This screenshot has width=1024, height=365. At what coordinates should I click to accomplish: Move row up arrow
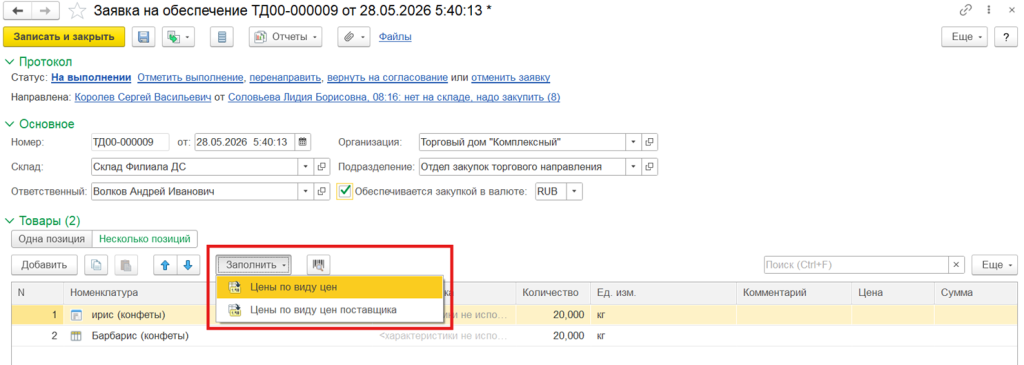click(x=165, y=264)
